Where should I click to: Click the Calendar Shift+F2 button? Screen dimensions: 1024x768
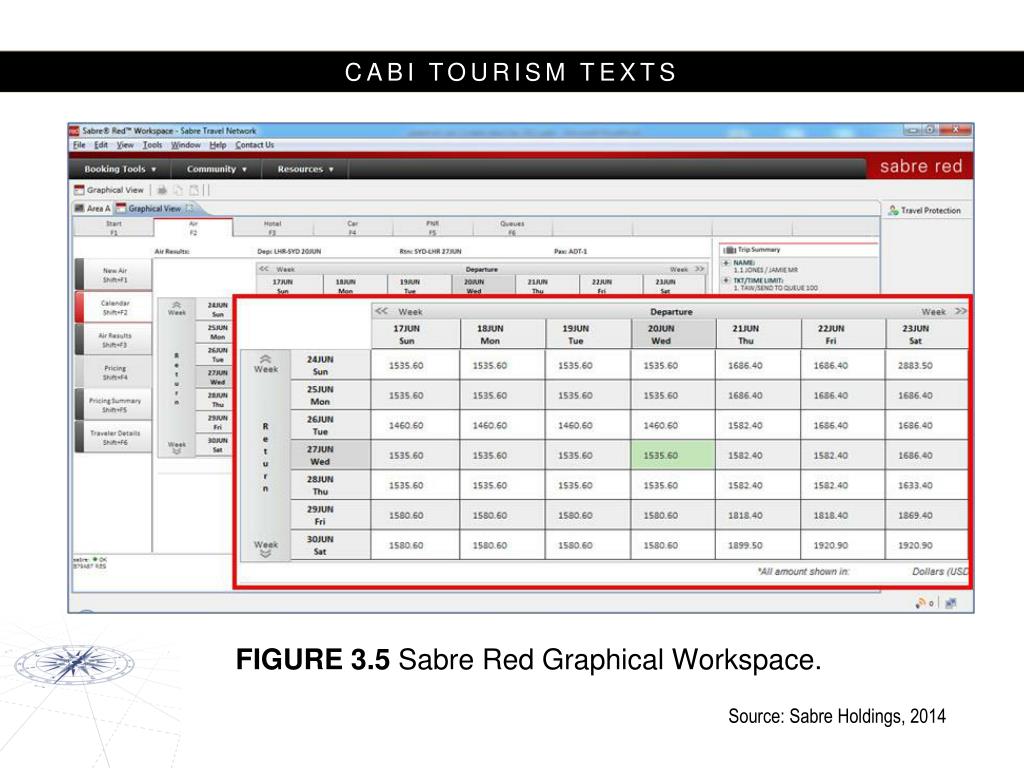[x=114, y=308]
